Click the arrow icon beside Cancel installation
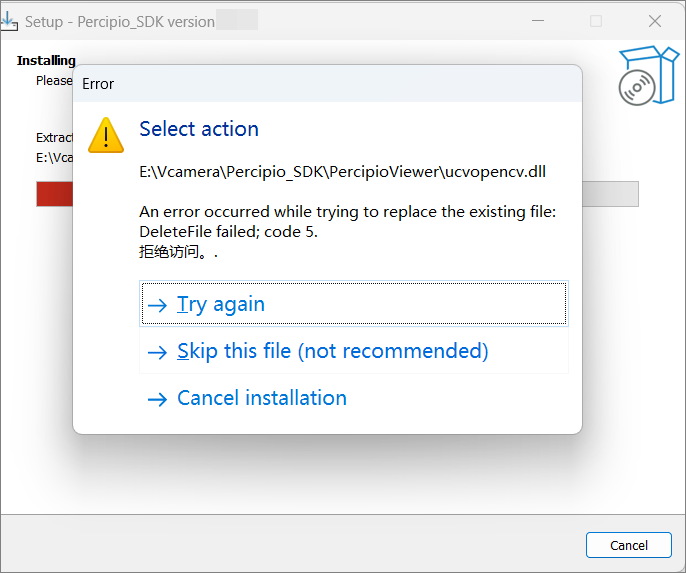Screen dimensions: 686x573 [157, 399]
